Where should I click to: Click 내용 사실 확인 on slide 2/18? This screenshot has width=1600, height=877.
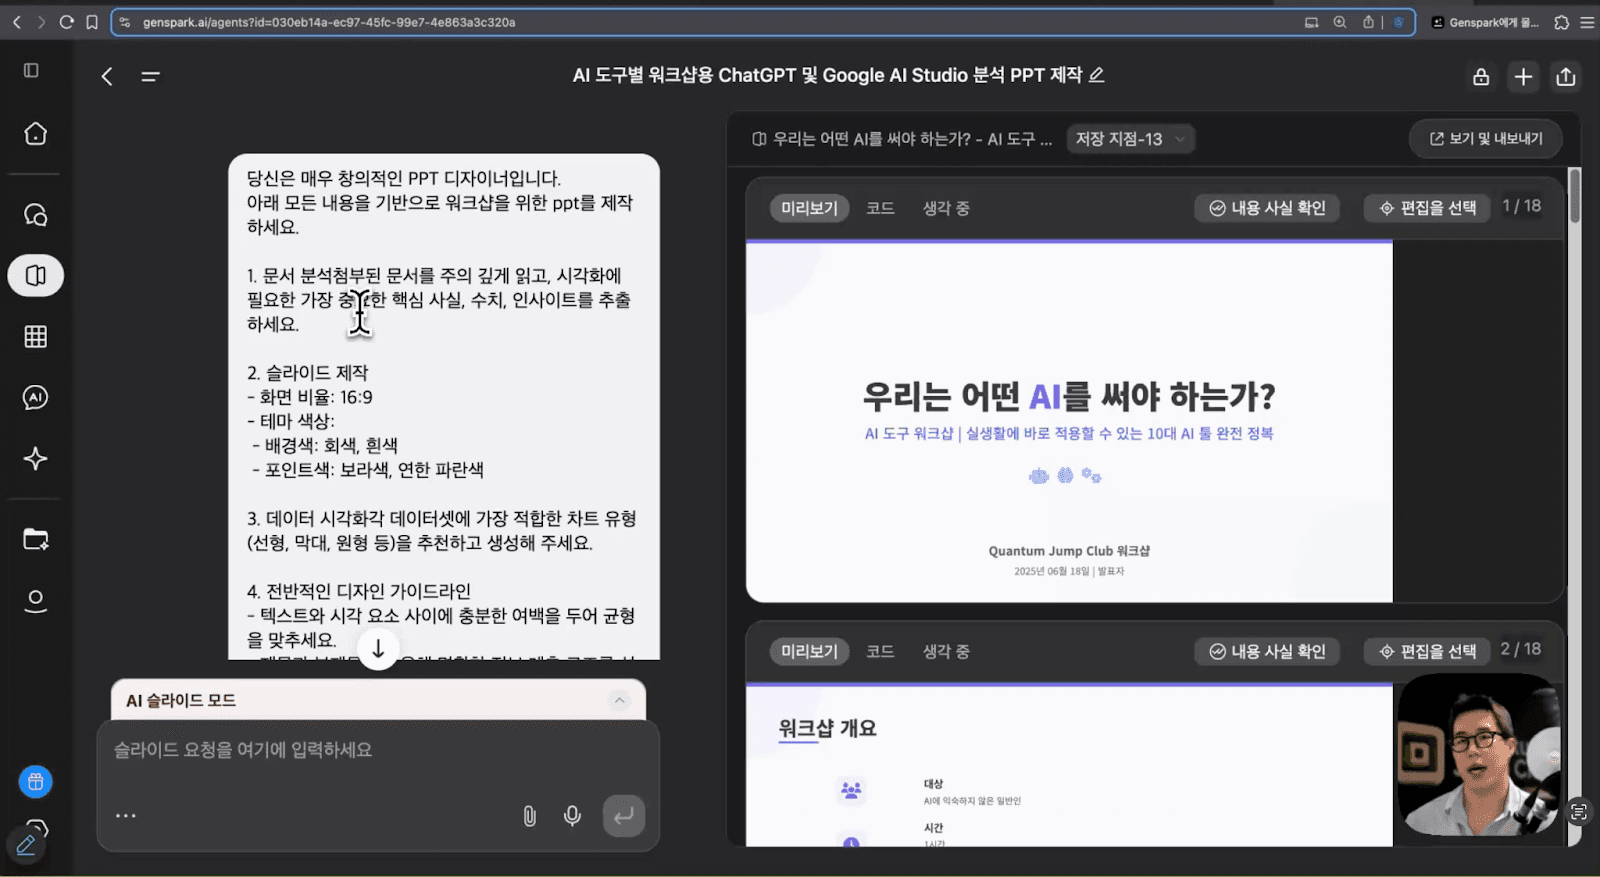[1267, 651]
